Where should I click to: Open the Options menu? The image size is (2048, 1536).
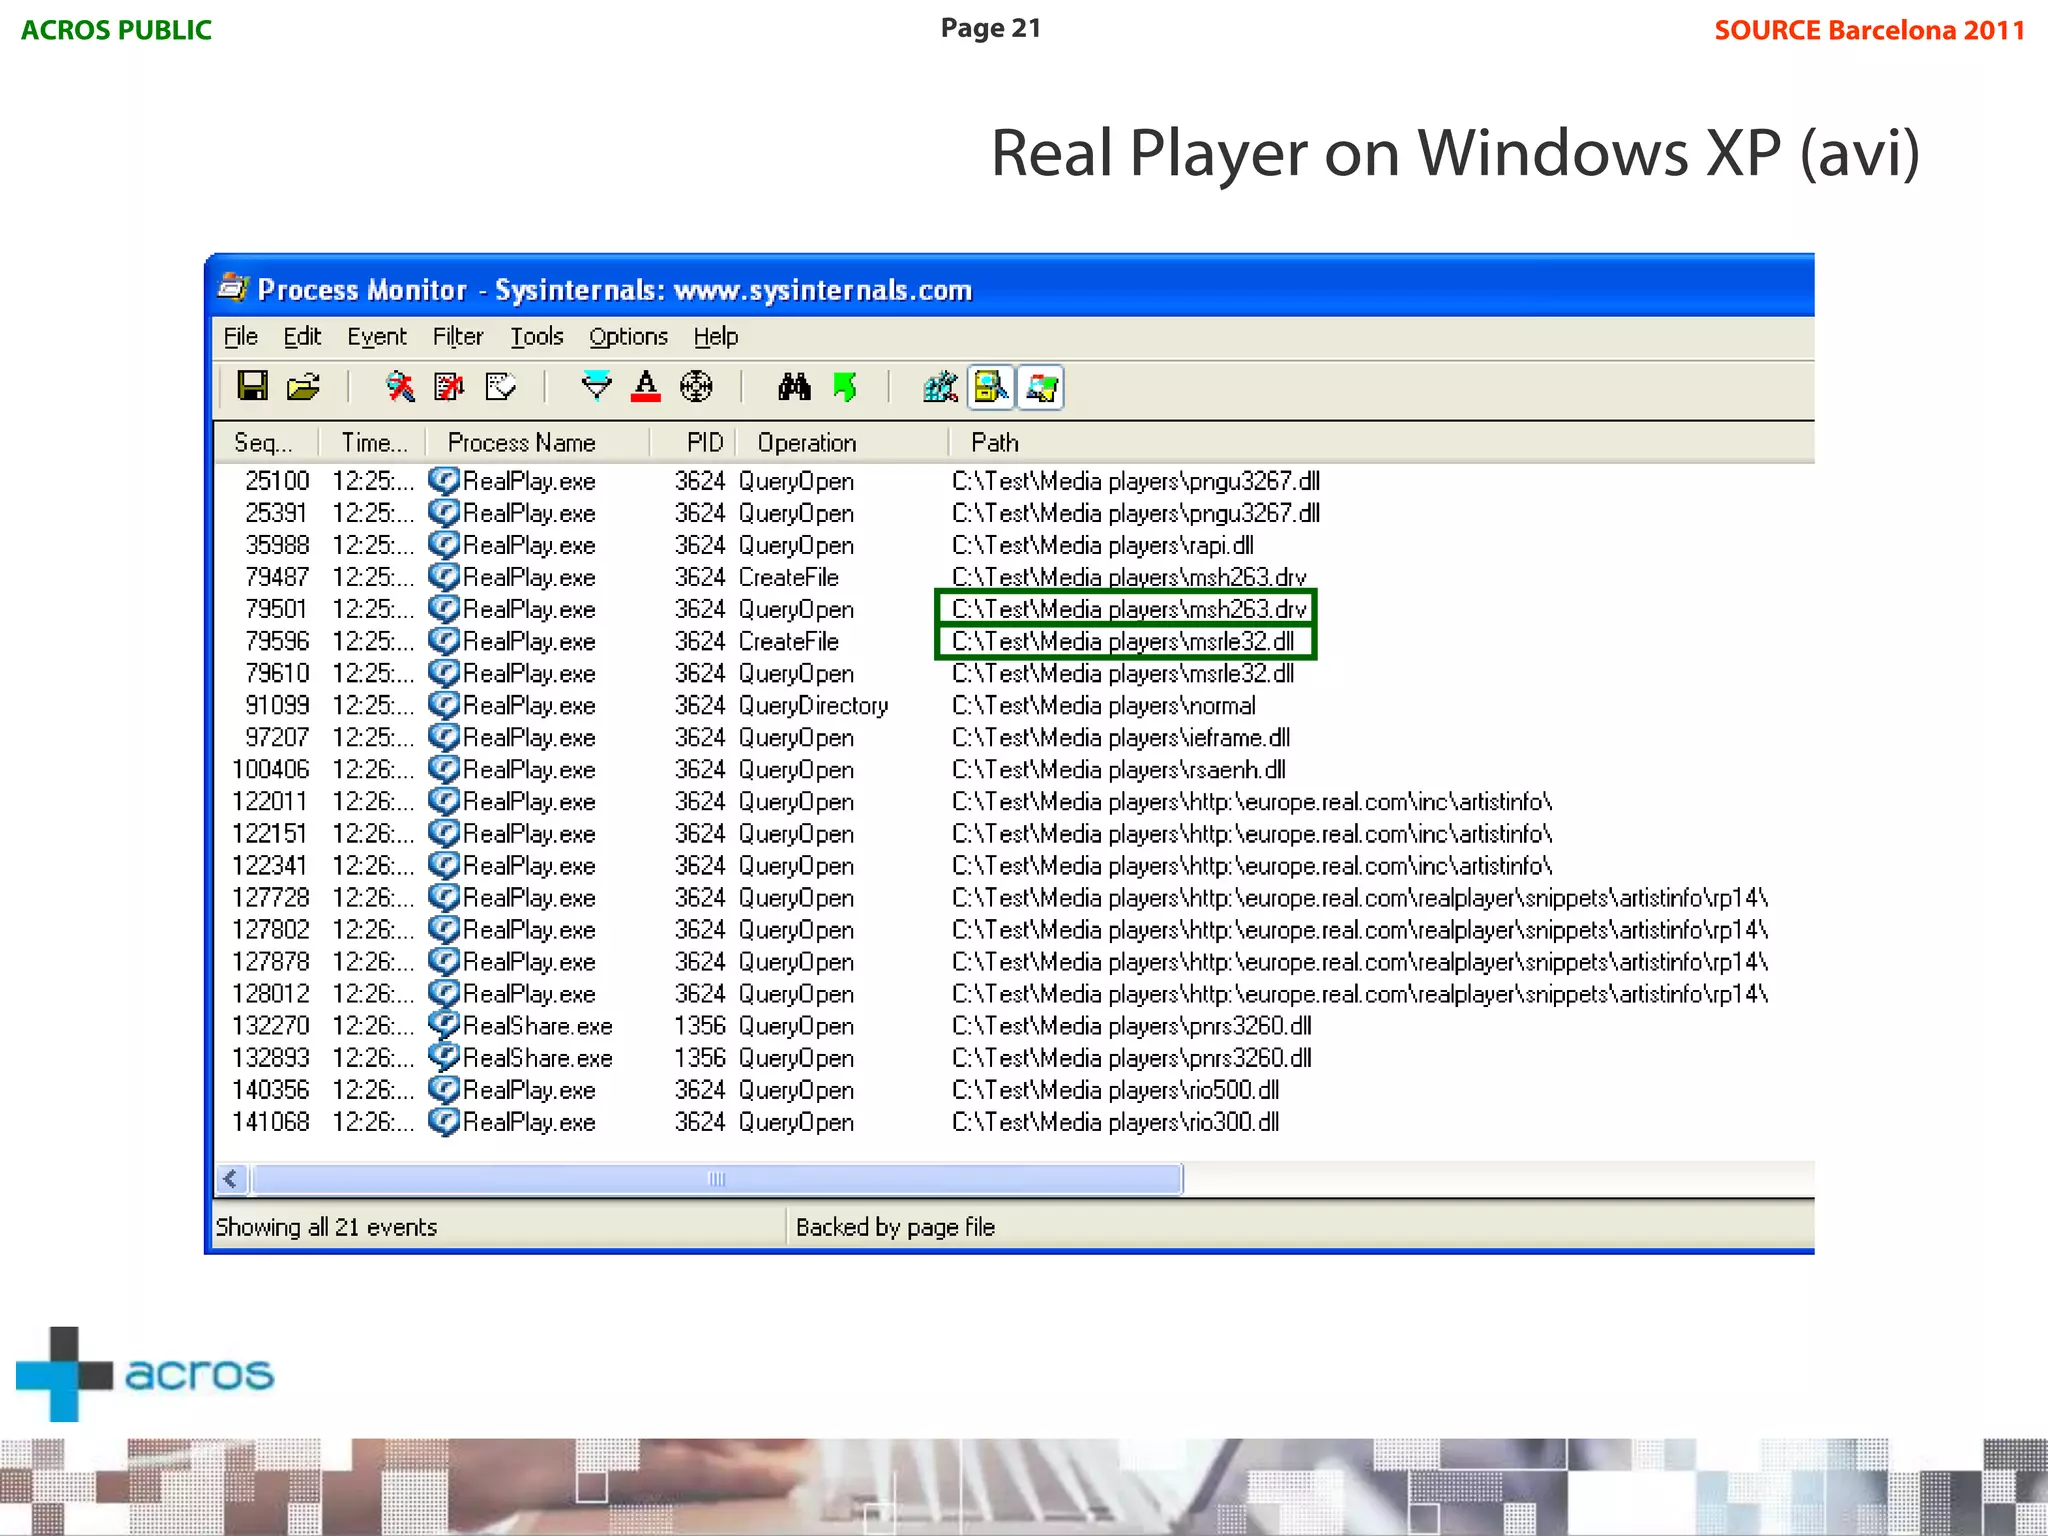click(x=628, y=337)
